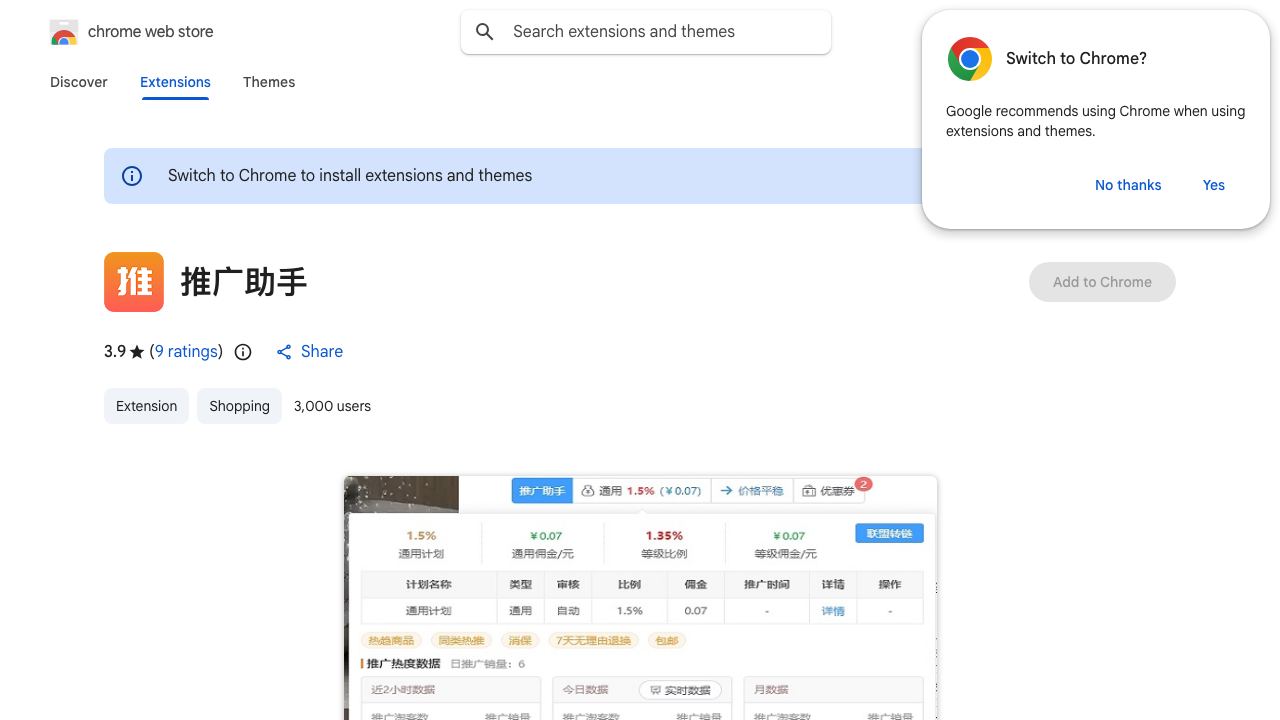
Task: Click the Add to Chrome button
Action: point(1102,282)
